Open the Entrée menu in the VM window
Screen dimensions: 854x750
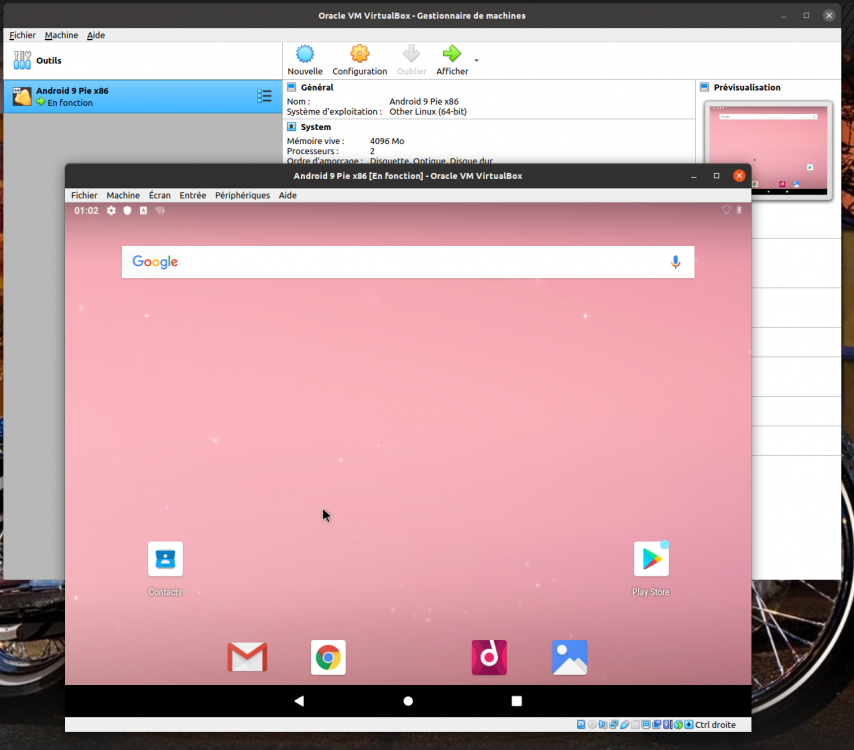coord(193,195)
